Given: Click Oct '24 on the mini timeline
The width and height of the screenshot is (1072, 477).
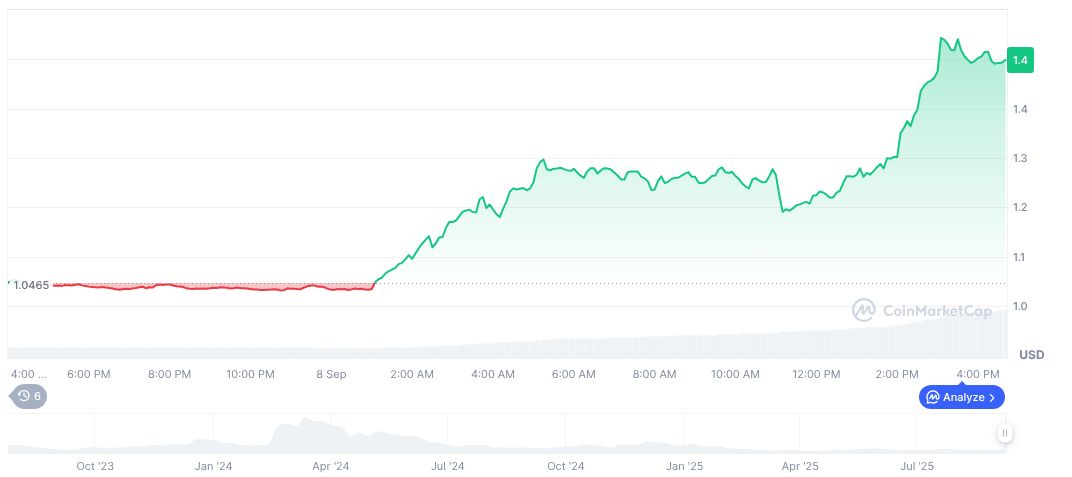Looking at the screenshot, I should tap(566, 466).
